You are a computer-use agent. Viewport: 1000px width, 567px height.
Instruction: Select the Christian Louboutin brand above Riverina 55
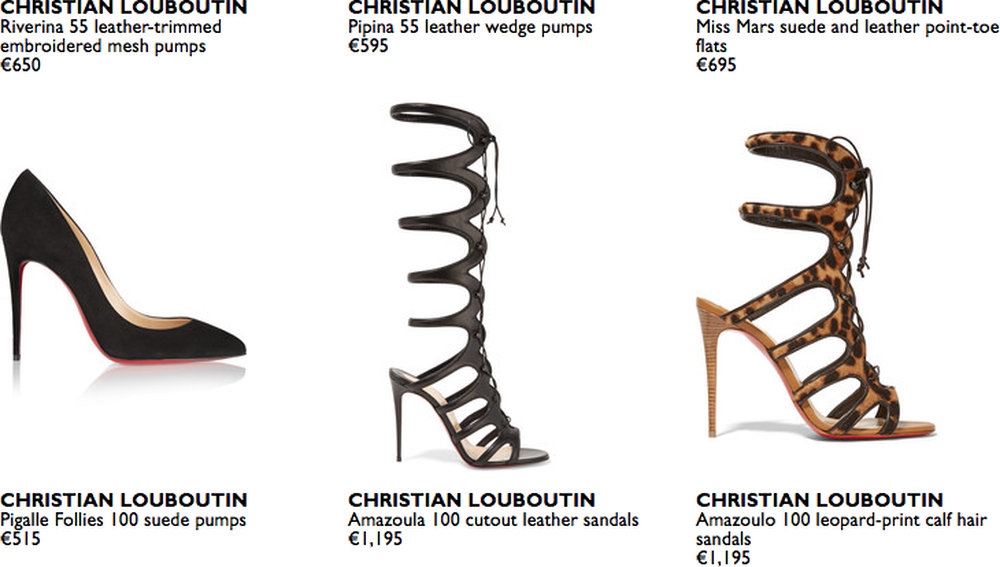pos(124,8)
